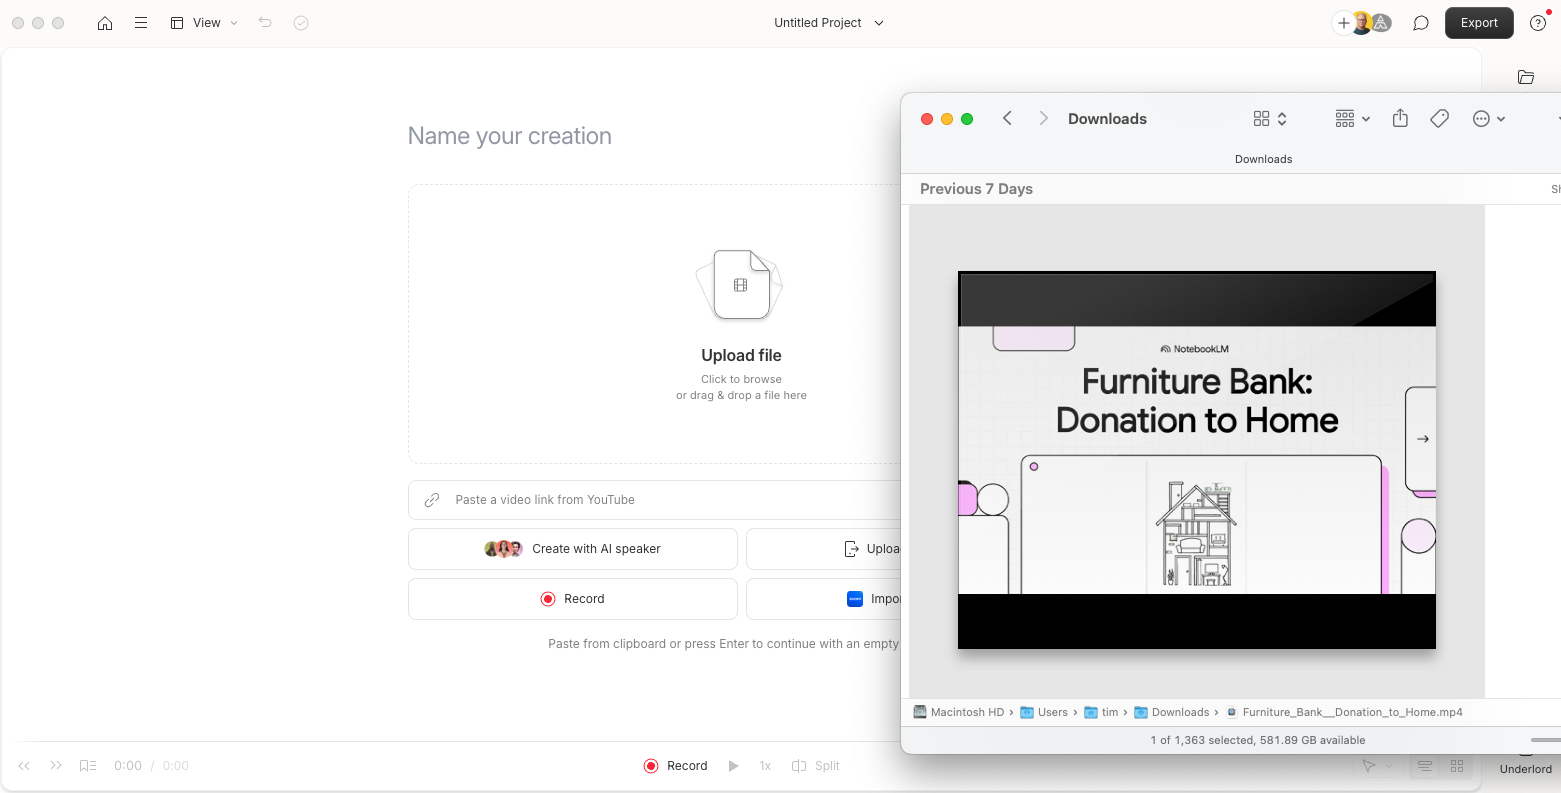
Task: Click the Finder tags icon
Action: pyautogui.click(x=1439, y=119)
